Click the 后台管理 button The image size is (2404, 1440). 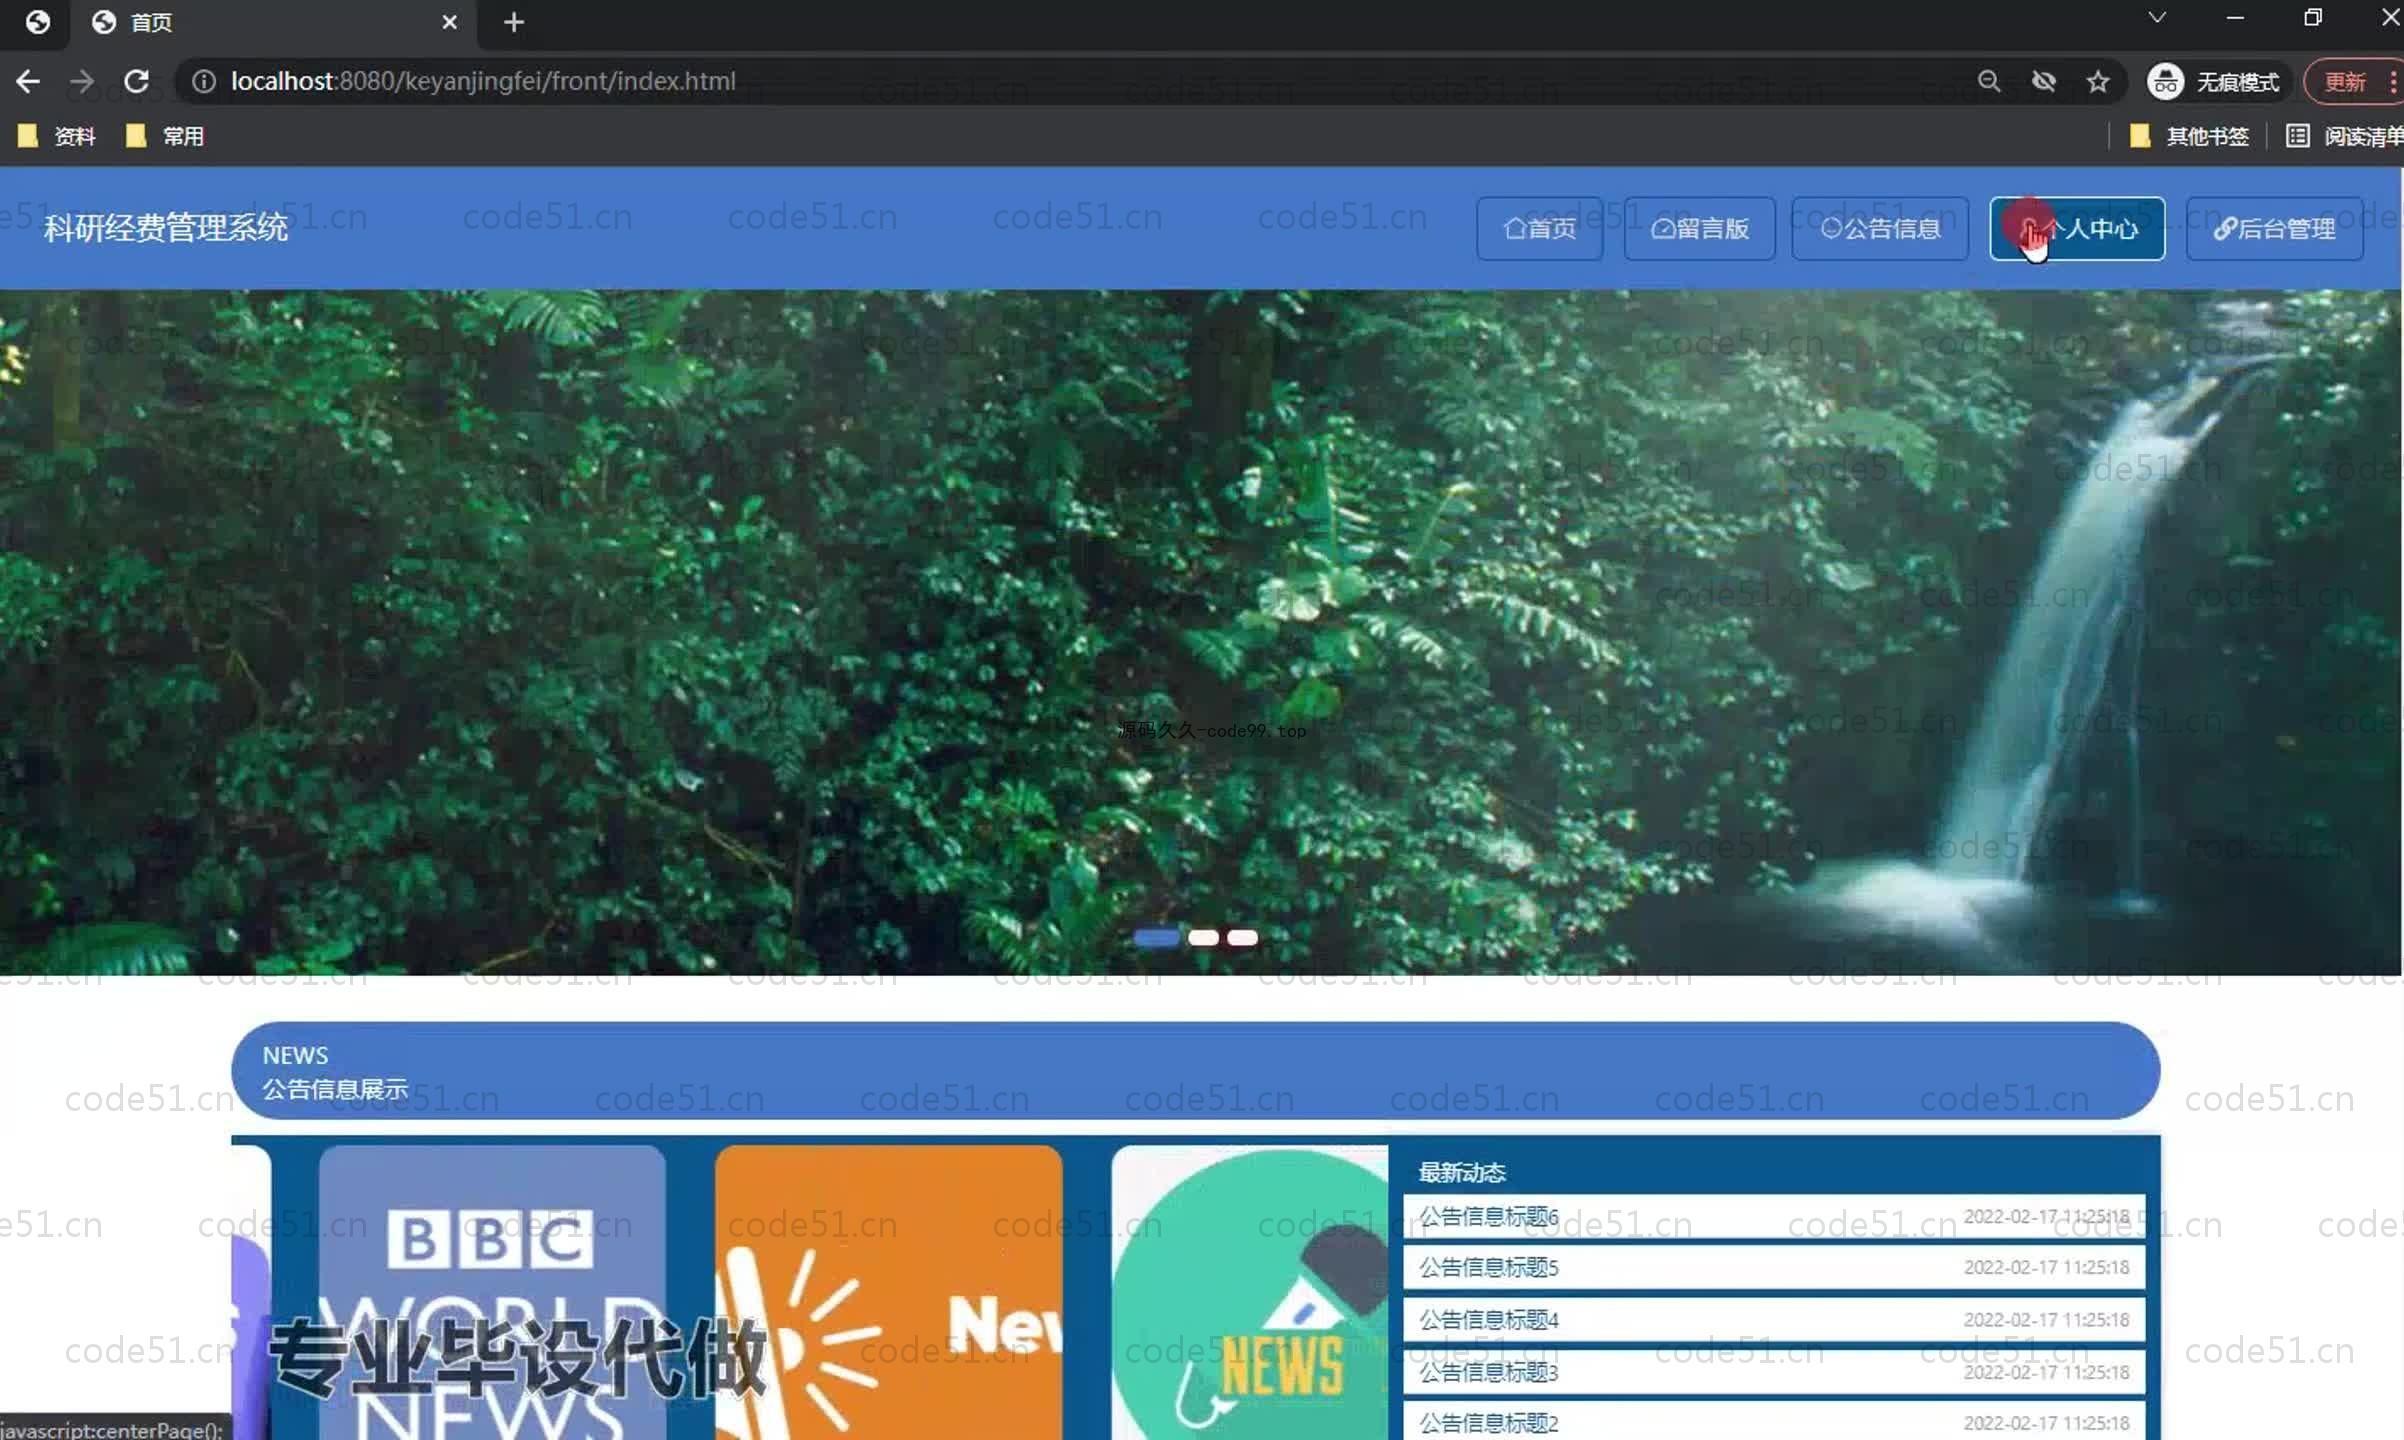2274,229
